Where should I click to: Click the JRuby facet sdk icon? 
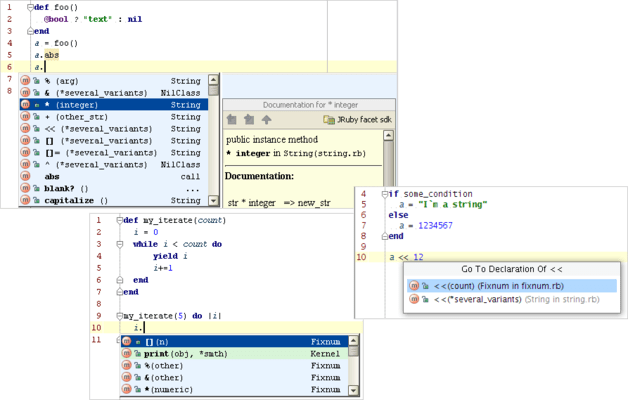329,120
